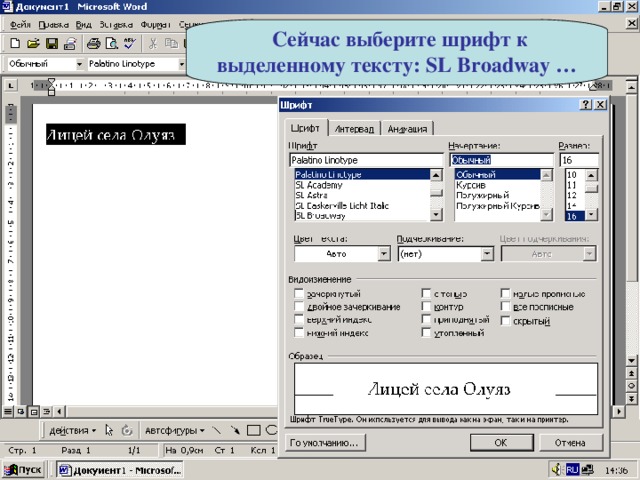Click Free Rotate drawing tool
Image resolution: width=640 pixels, height=480 pixels.
coord(127,430)
